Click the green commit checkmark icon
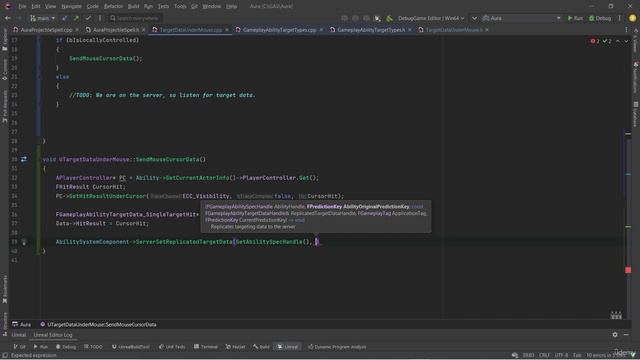 (x=88, y=18)
